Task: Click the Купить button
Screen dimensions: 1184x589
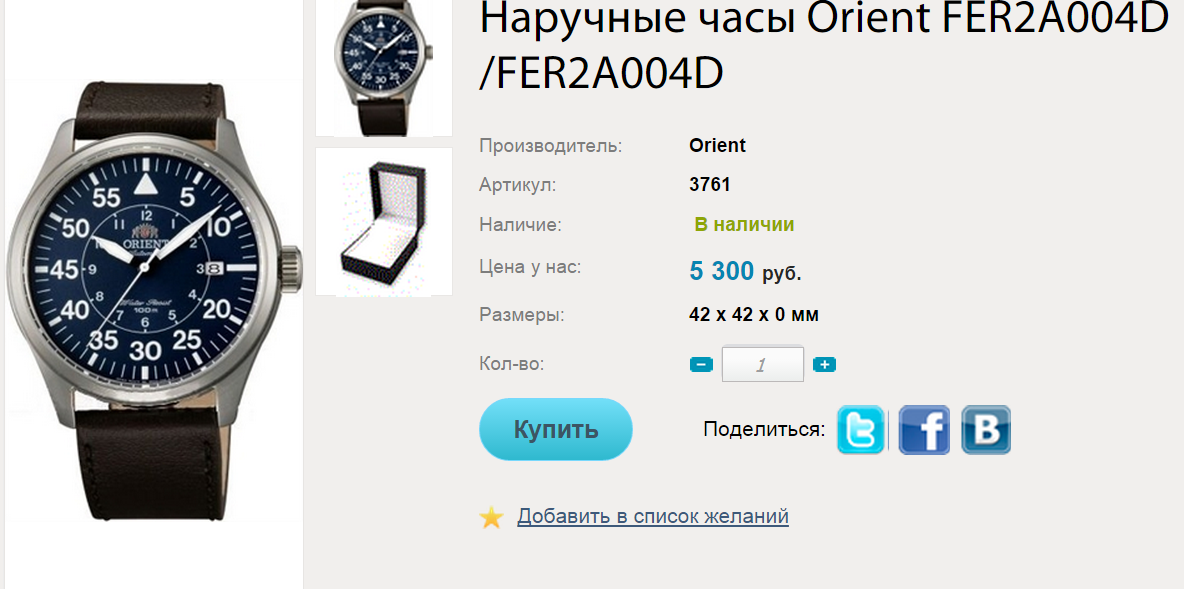Action: (556, 429)
